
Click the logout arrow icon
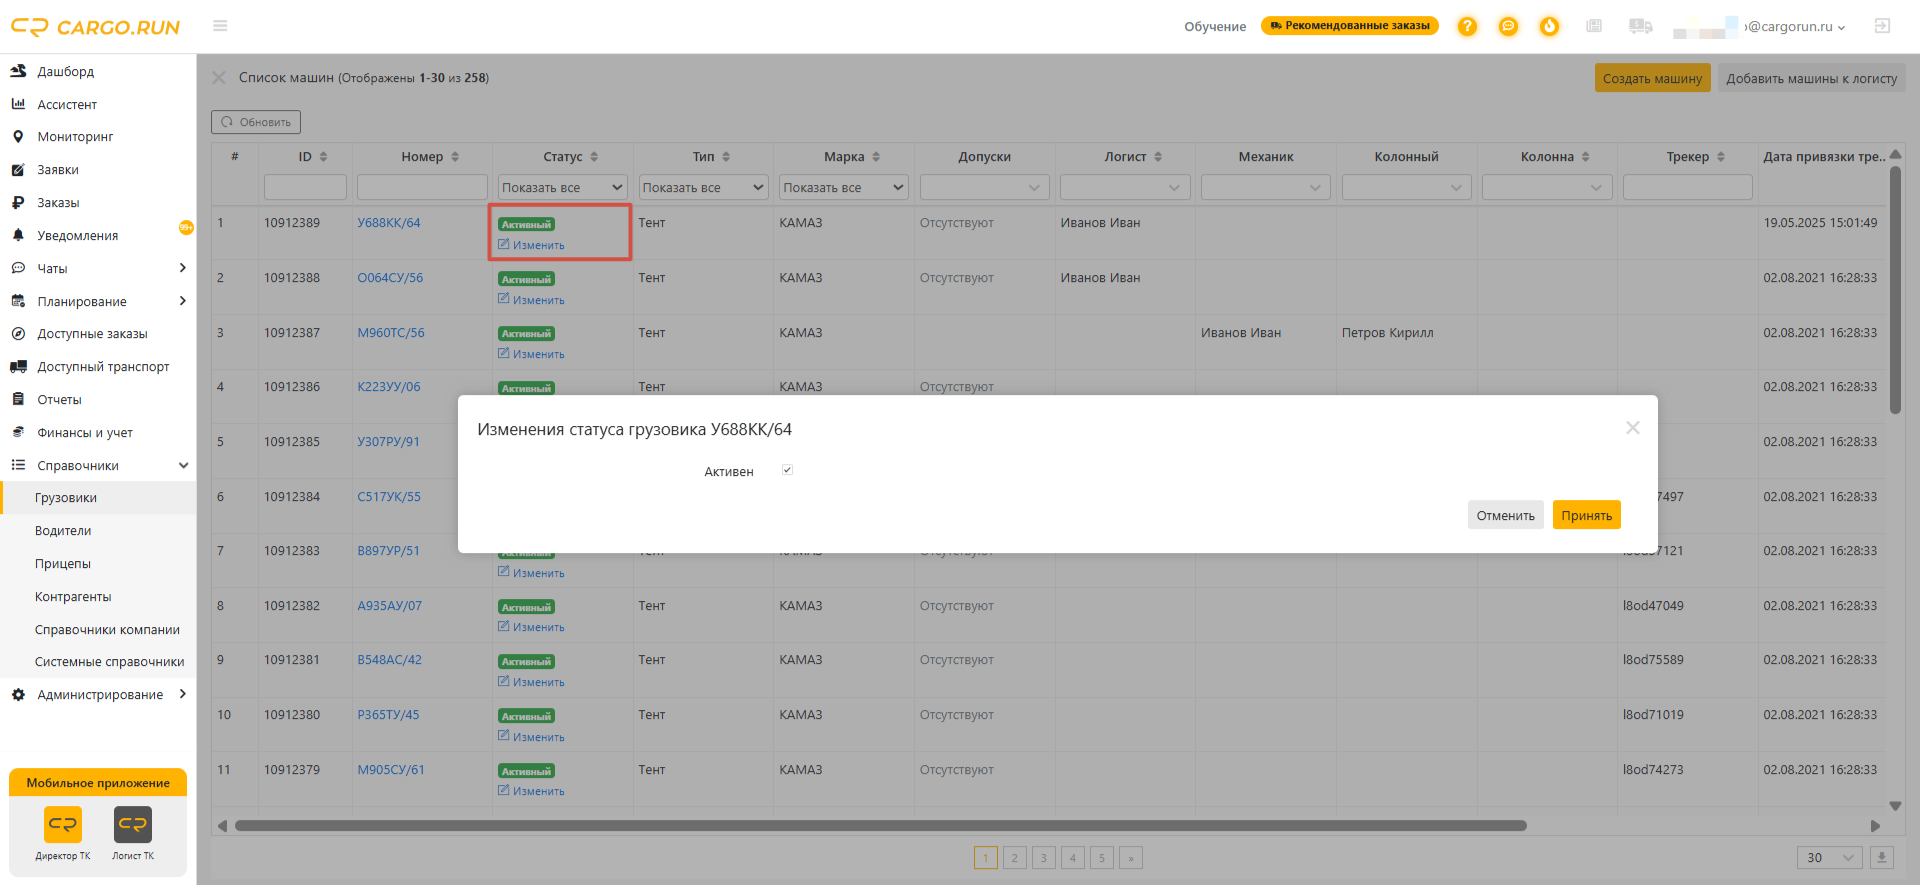[x=1882, y=26]
